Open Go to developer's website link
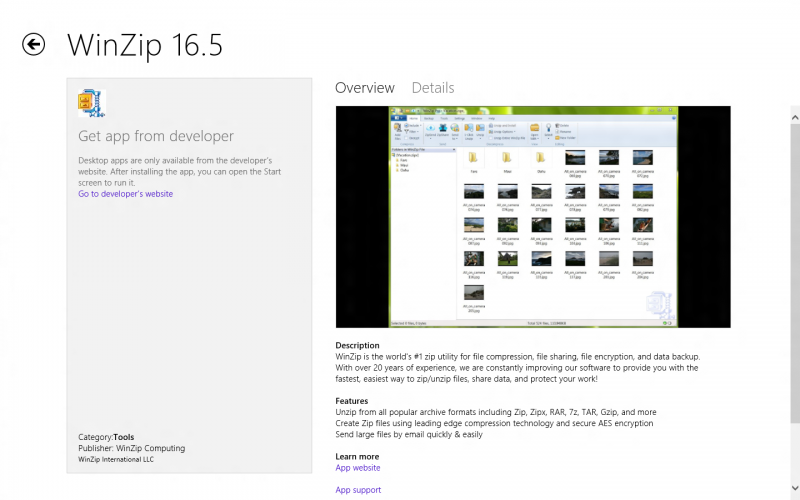Image resolution: width=800 pixels, height=500 pixels. point(126,194)
